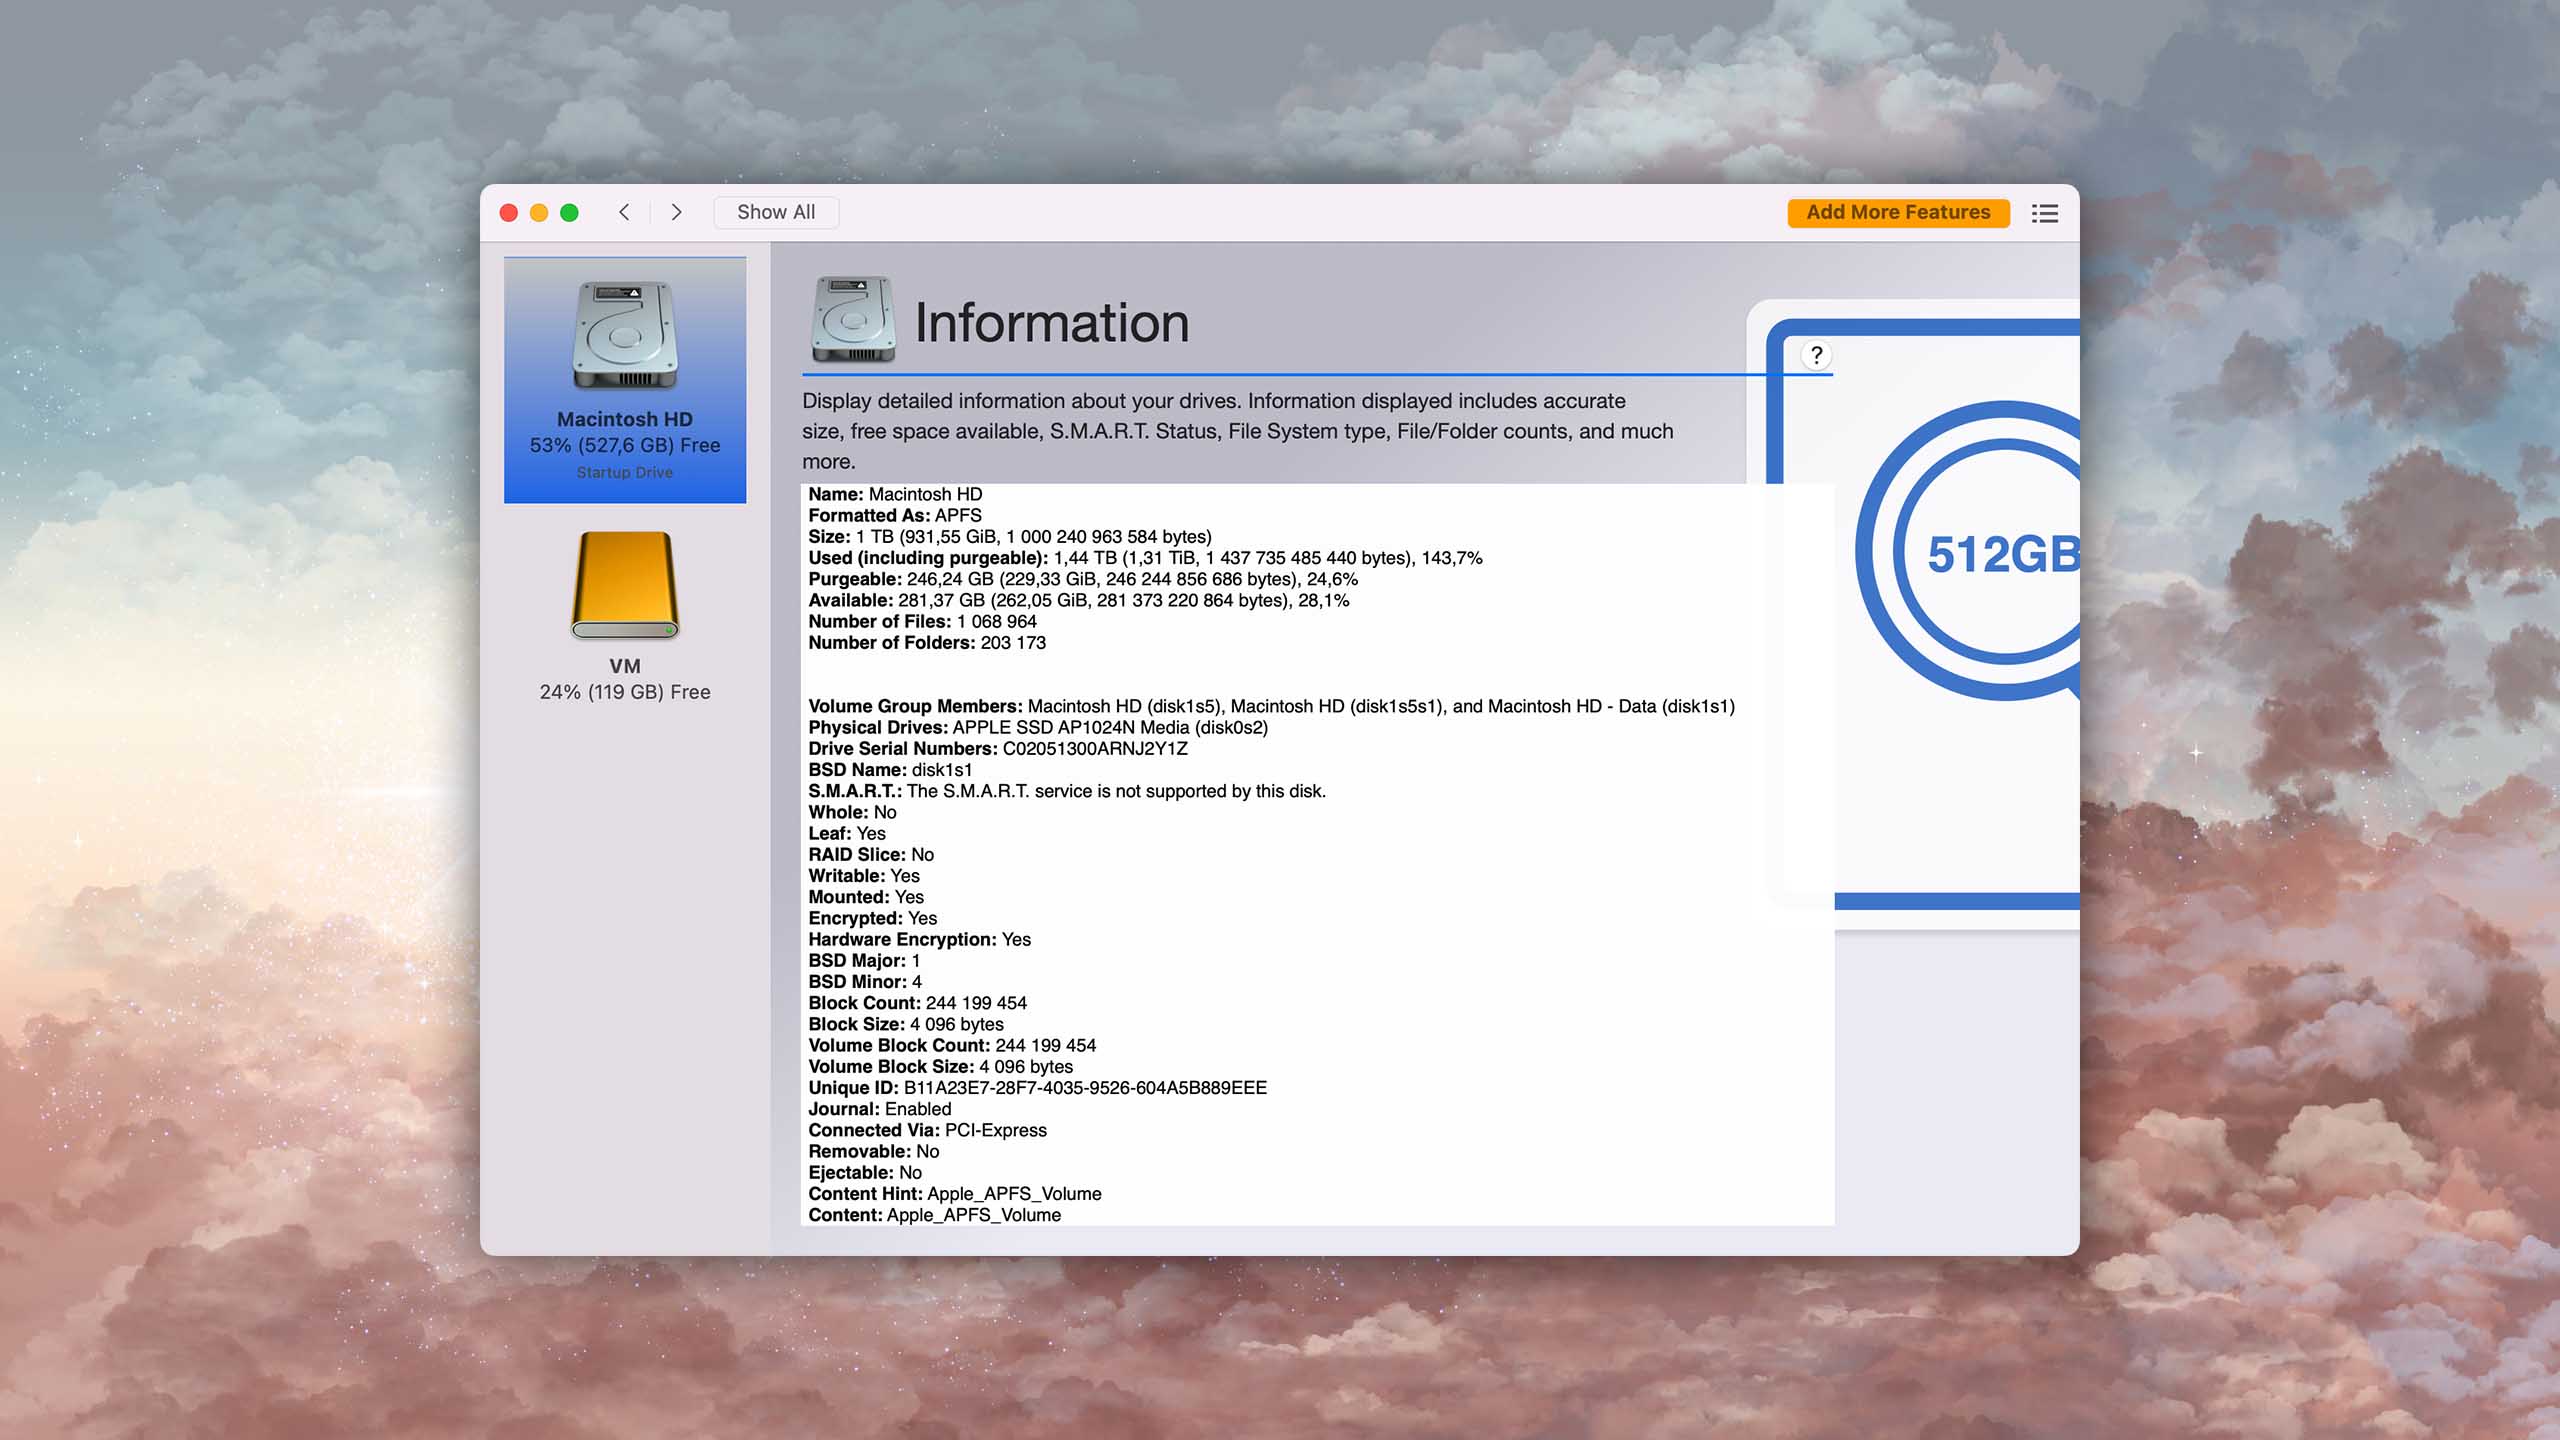Click BSD Name: disk1s1 line
This screenshot has width=2560, height=1440.
pyautogui.click(x=890, y=769)
